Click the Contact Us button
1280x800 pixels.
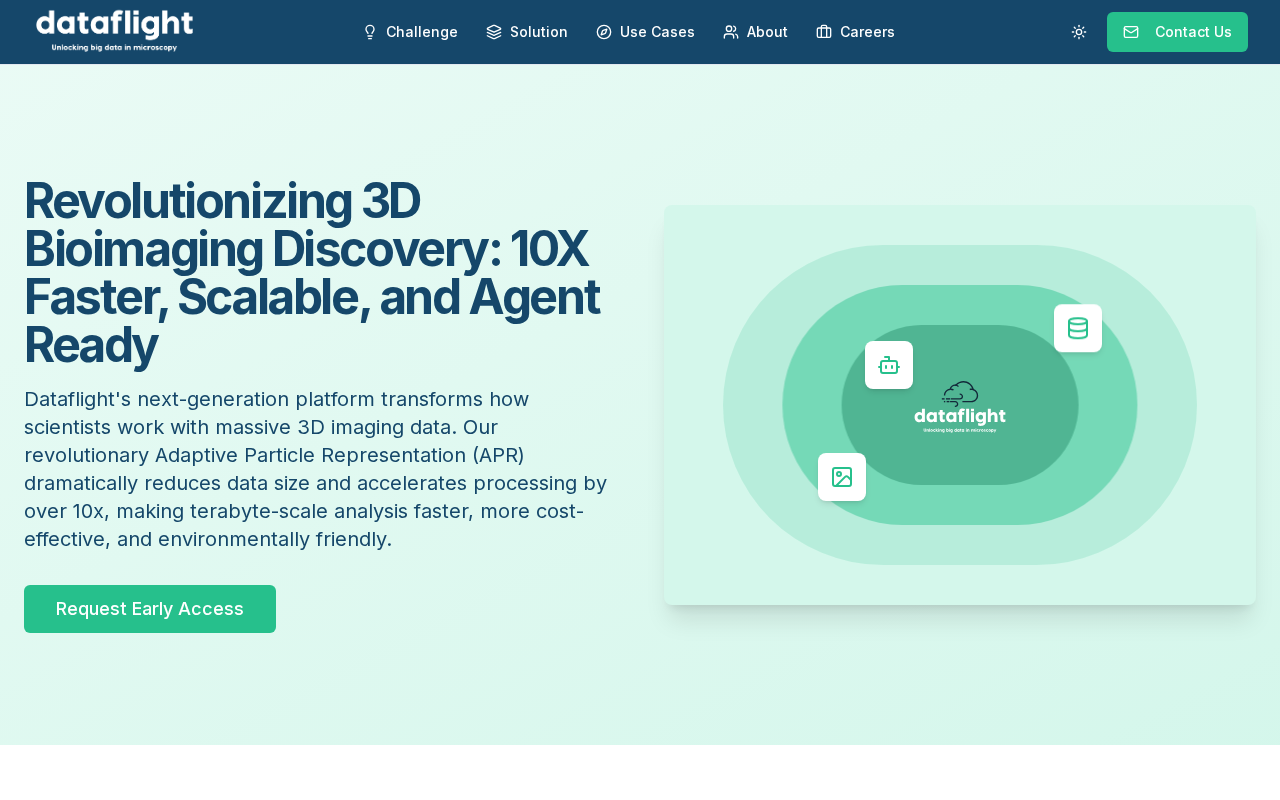coord(1177,32)
